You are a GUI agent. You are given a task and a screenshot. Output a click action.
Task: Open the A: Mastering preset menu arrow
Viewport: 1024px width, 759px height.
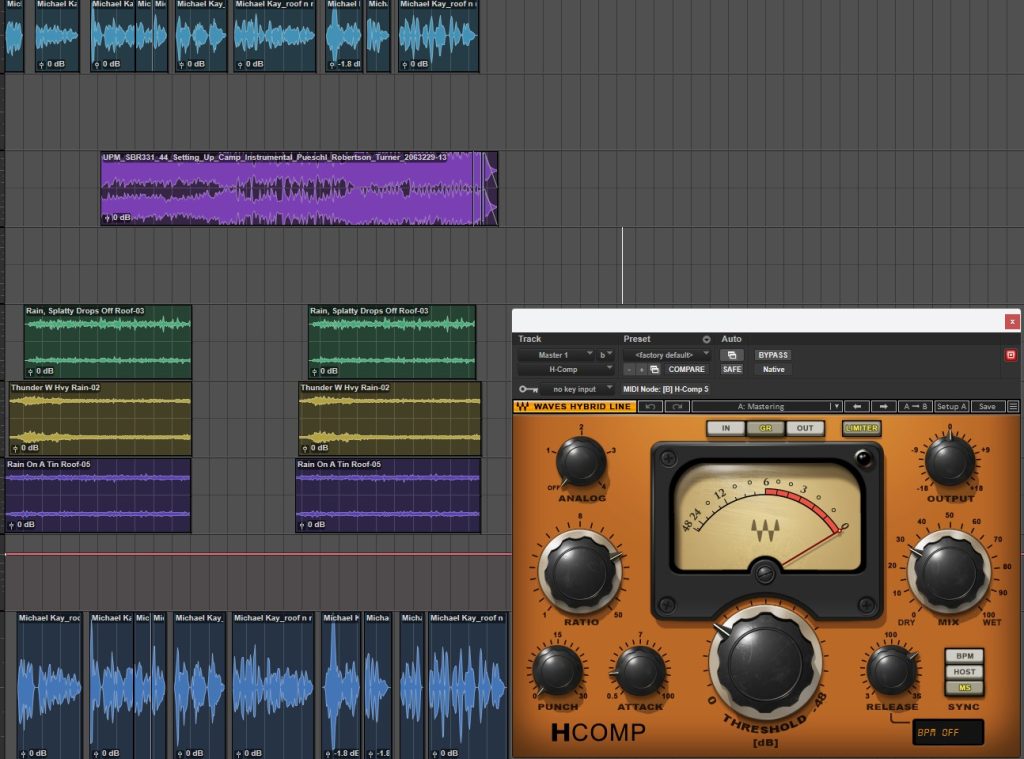(x=835, y=406)
